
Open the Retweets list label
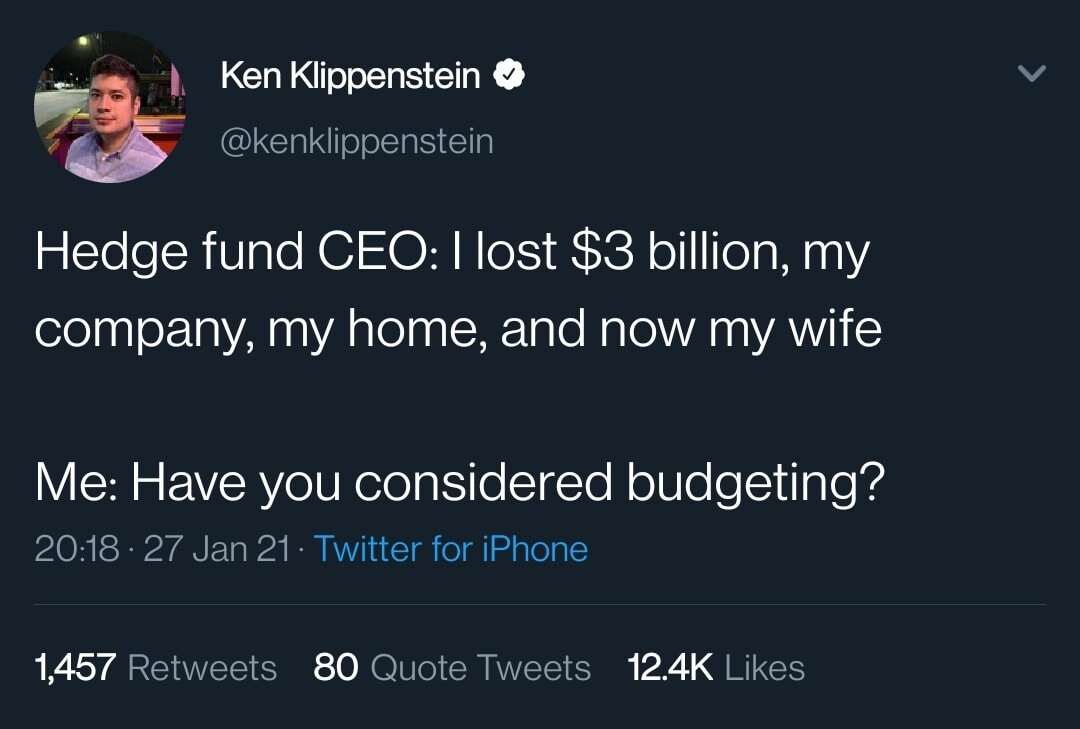(x=202, y=668)
